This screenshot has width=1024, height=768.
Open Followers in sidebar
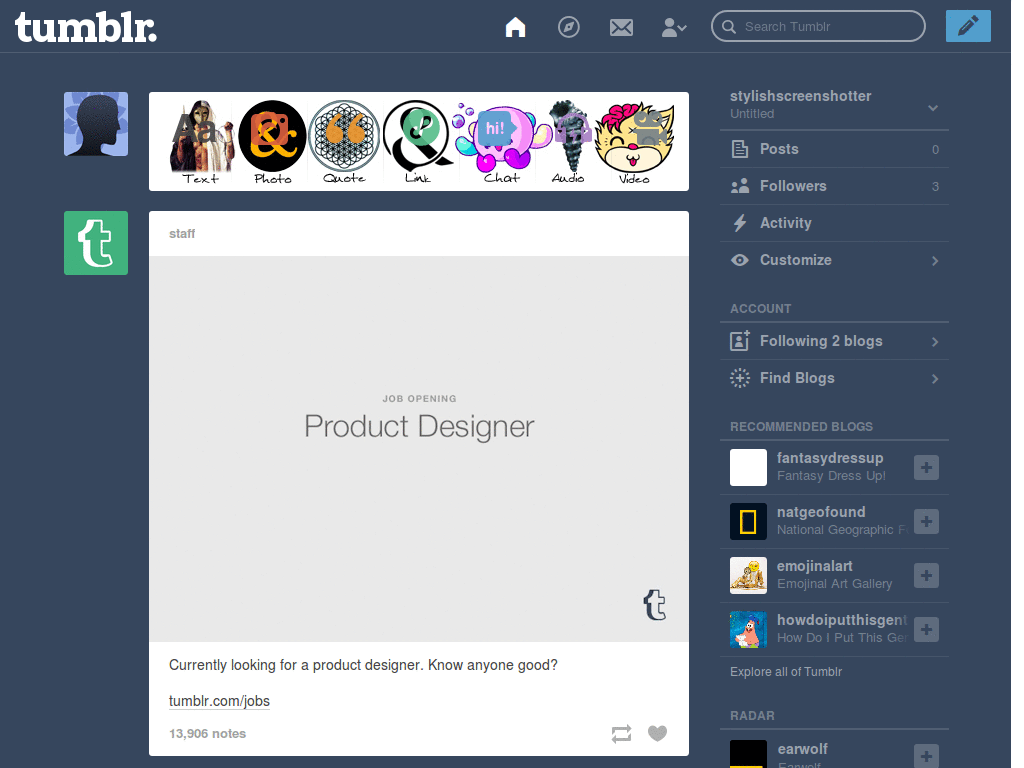point(834,186)
